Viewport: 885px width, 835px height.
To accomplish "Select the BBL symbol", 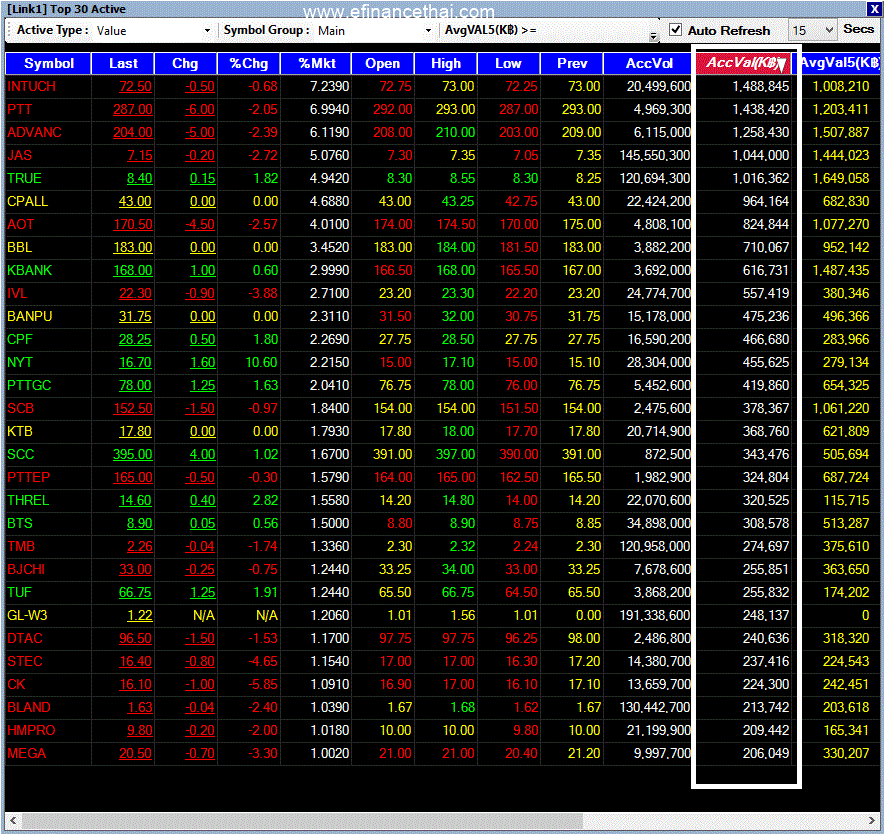I will pos(20,247).
